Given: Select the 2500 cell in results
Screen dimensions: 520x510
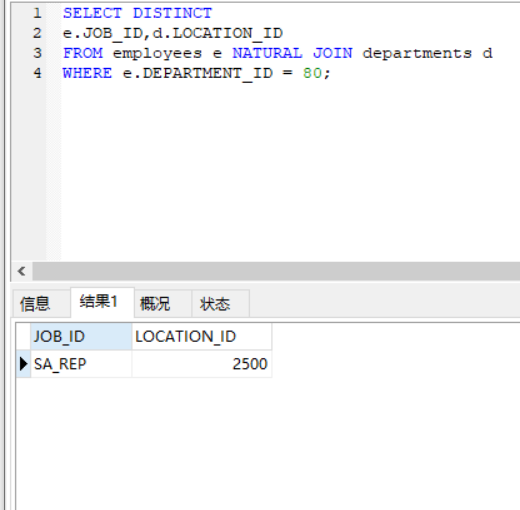Looking at the screenshot, I should click(x=202, y=364).
